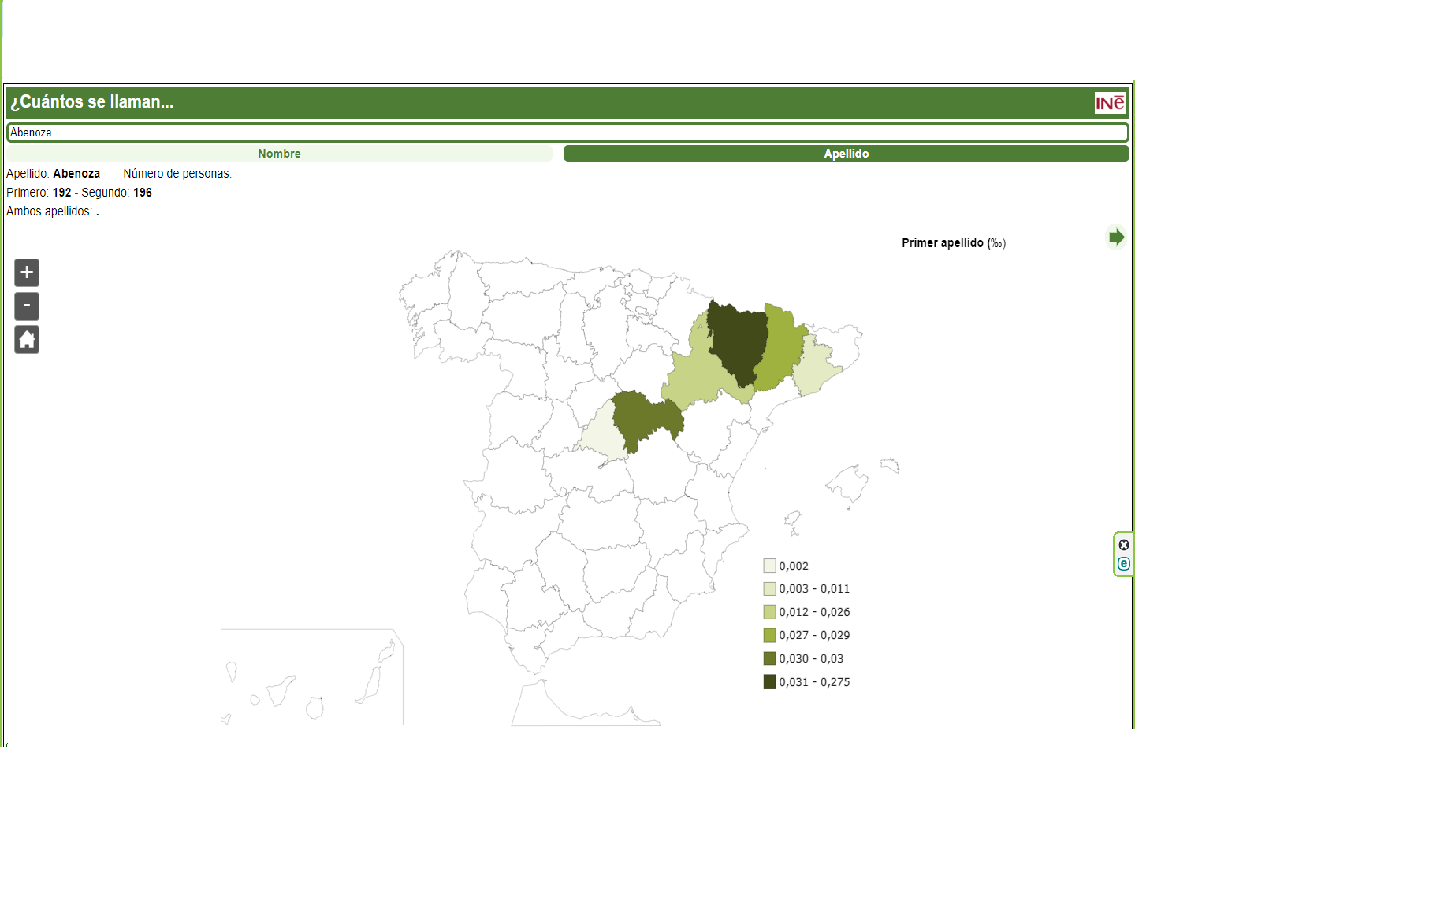Click legend swatch for 0,031 - 0,275

(769, 682)
